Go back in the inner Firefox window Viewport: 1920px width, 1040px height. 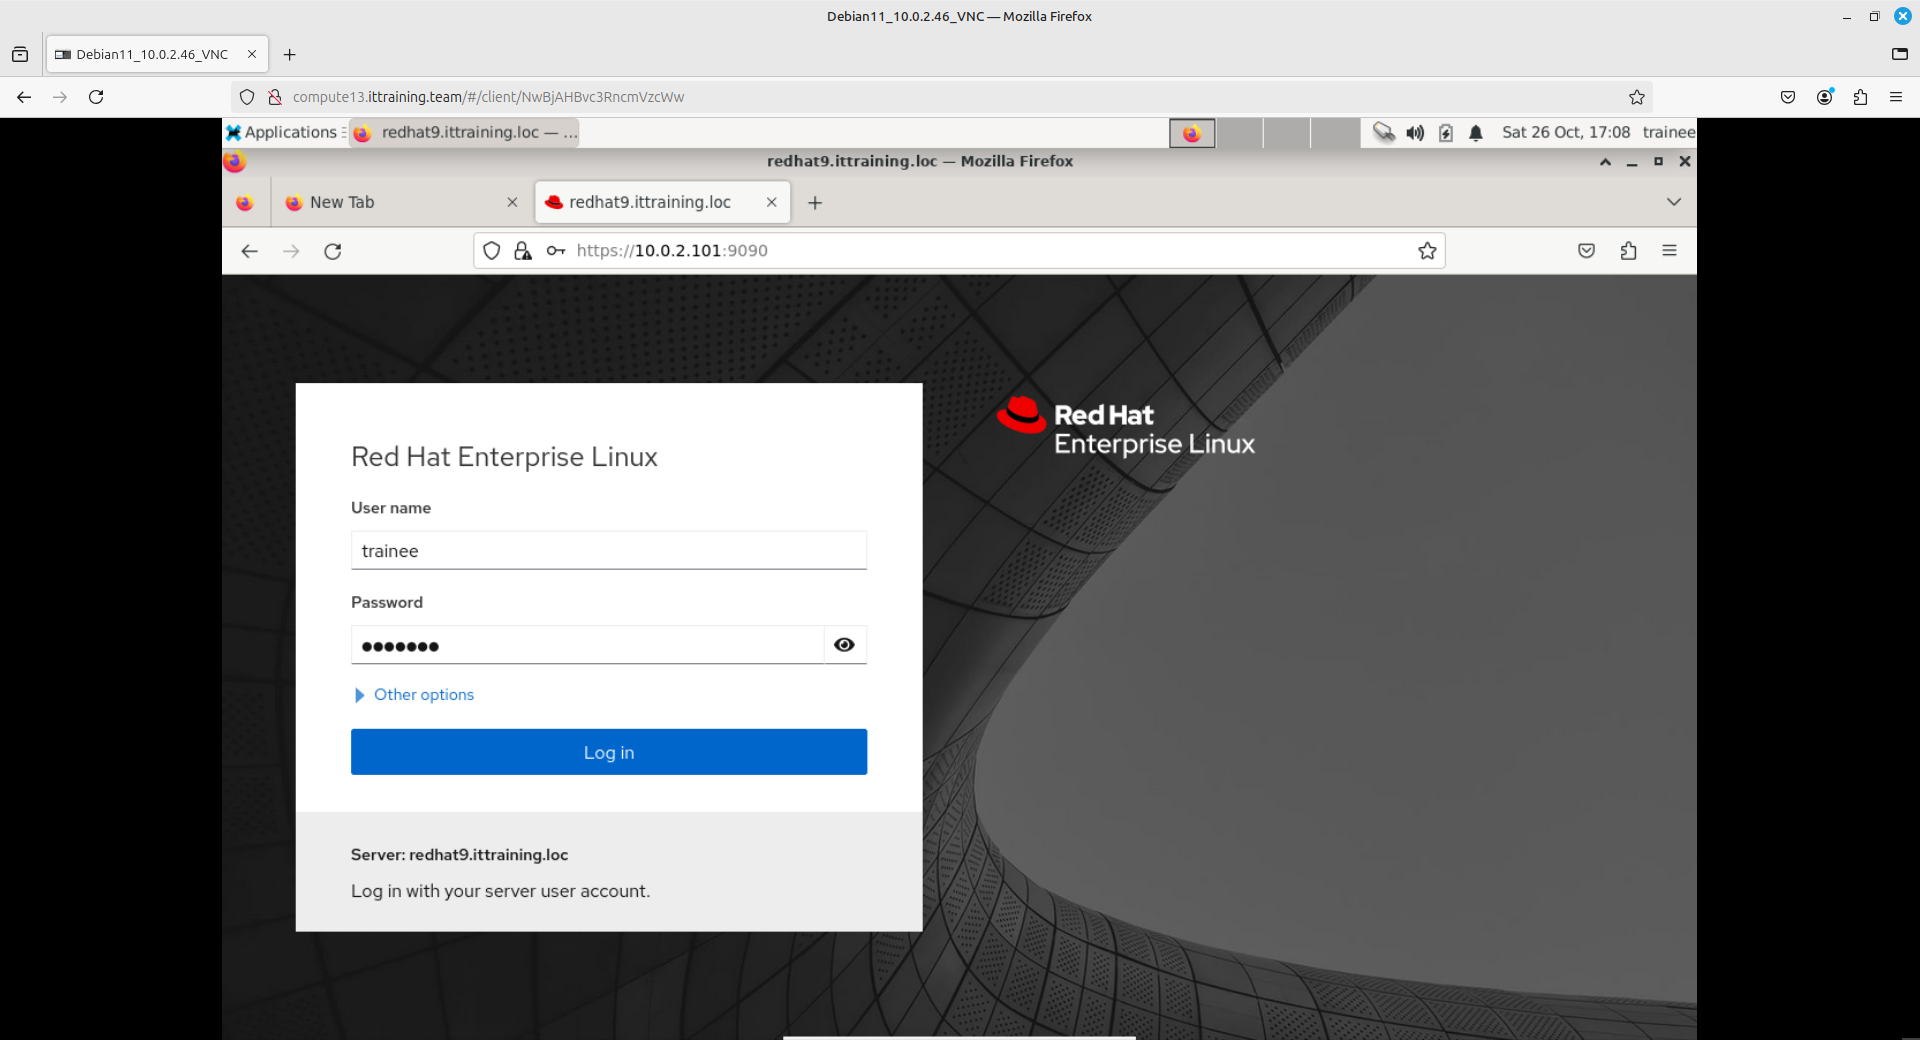click(249, 251)
